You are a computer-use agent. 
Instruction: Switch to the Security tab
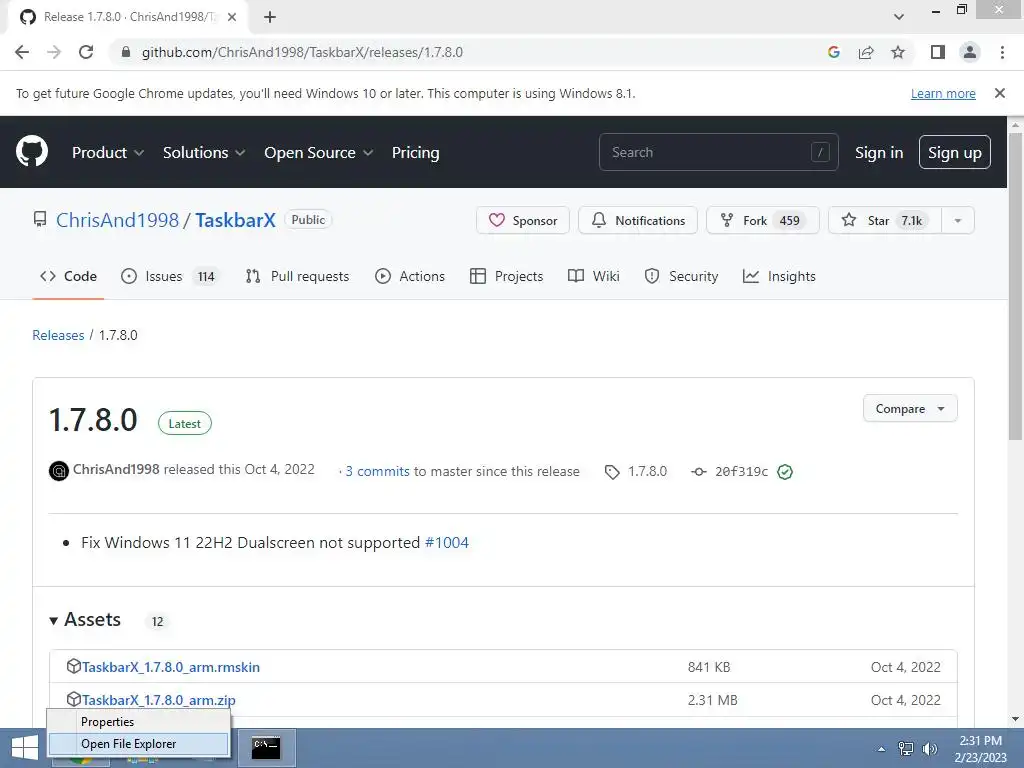tap(681, 276)
